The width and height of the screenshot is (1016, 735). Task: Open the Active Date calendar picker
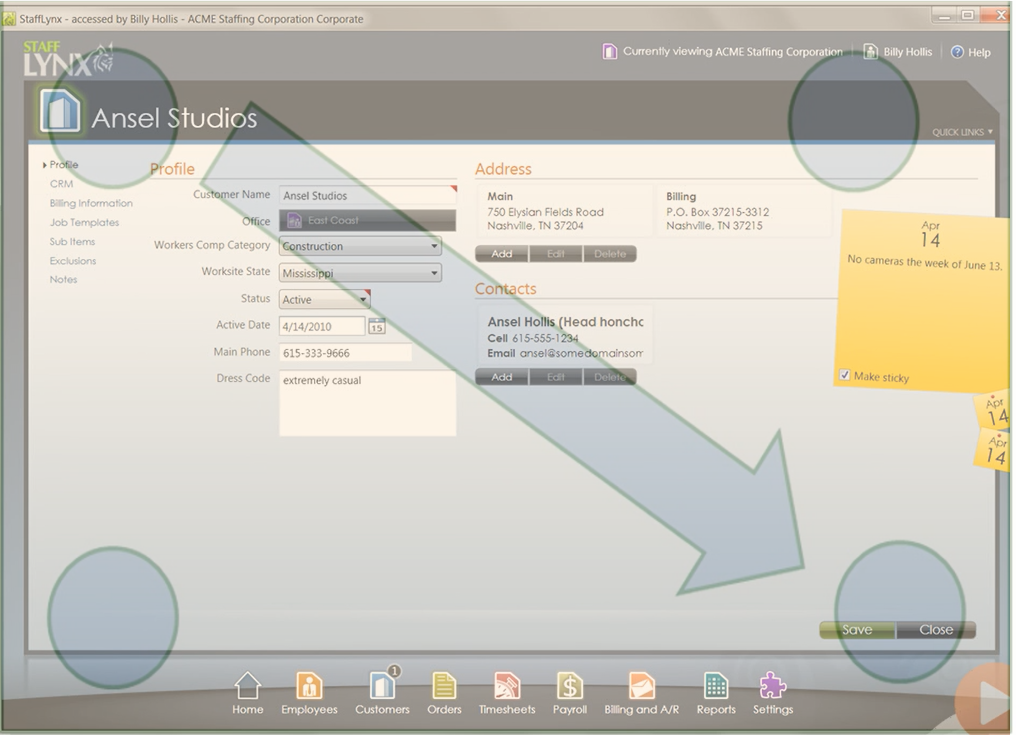376,326
